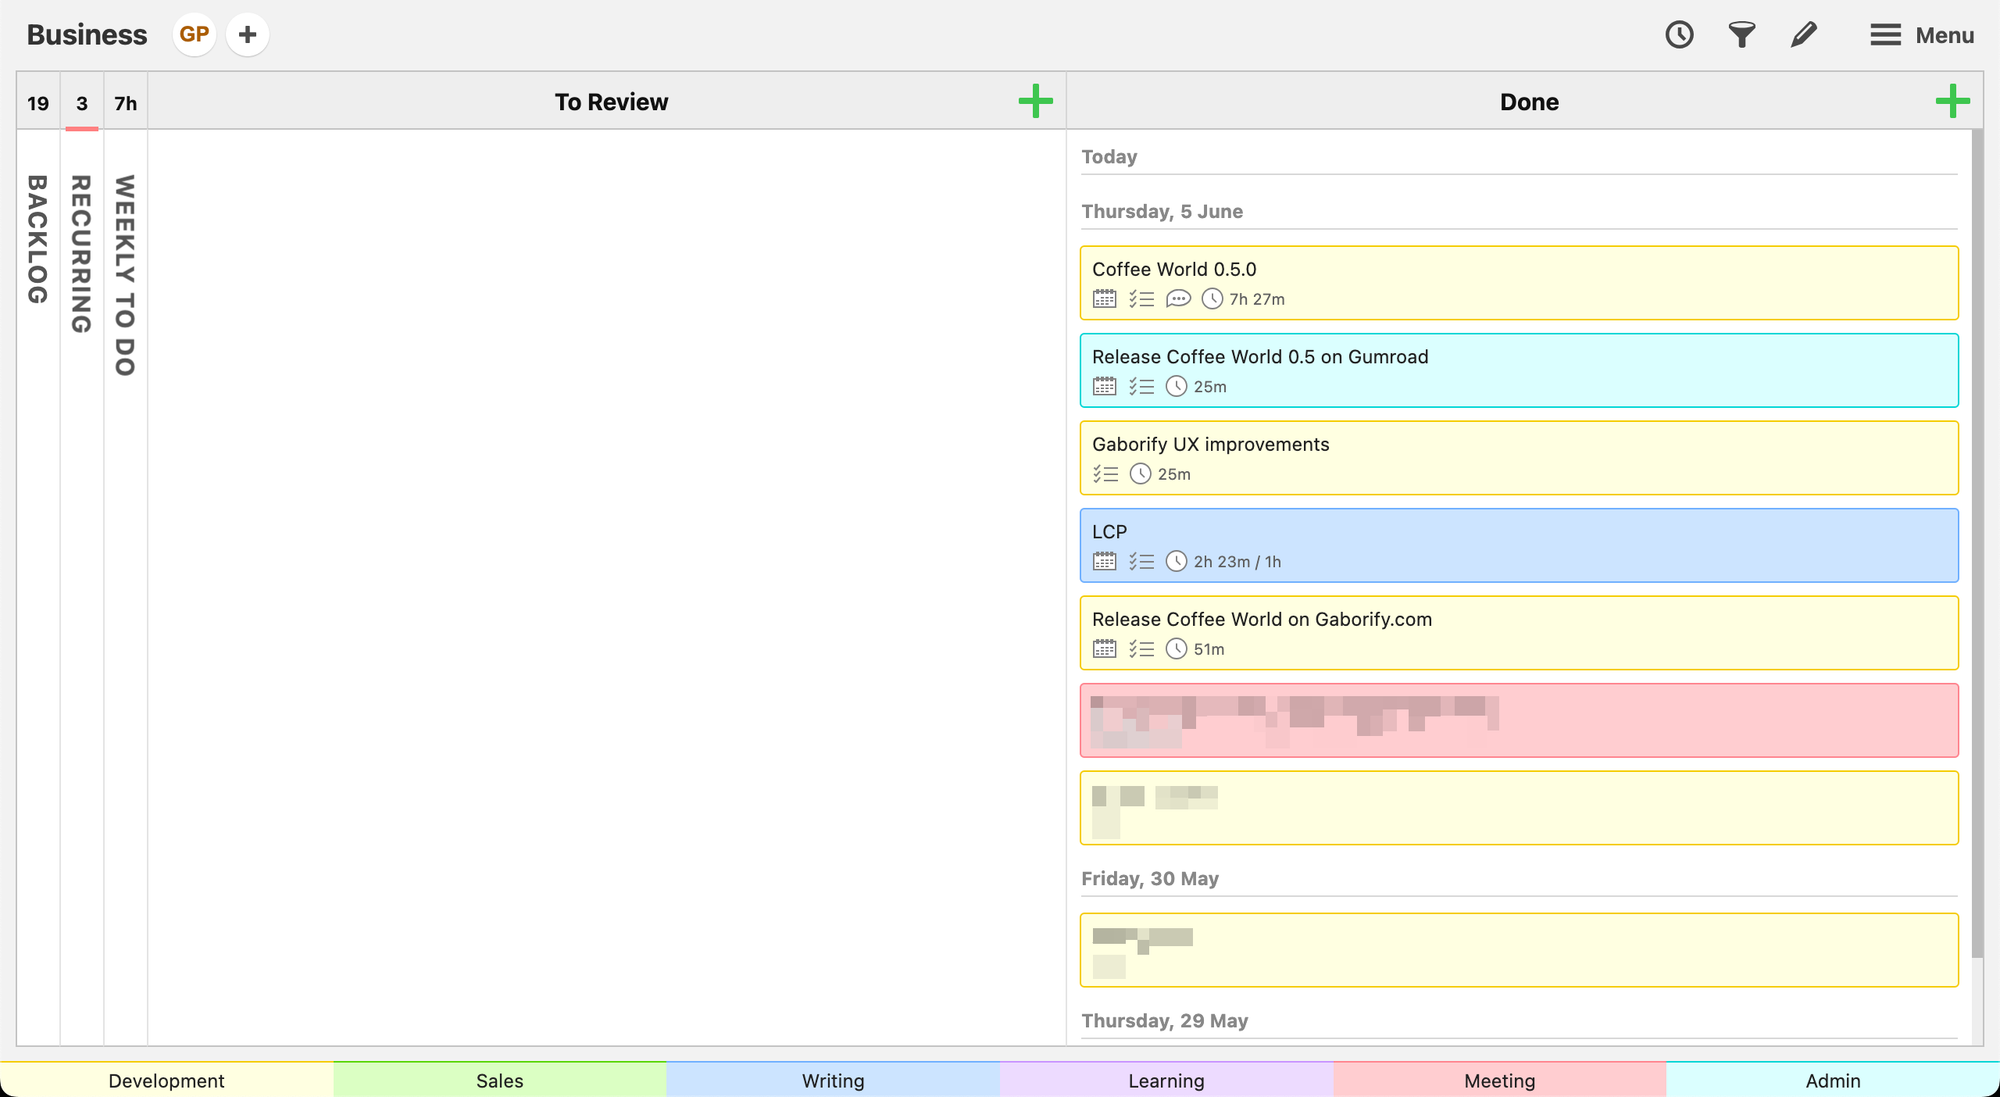This screenshot has width=2000, height=1097.
Task: Click the pencil edit icon
Action: [1803, 35]
